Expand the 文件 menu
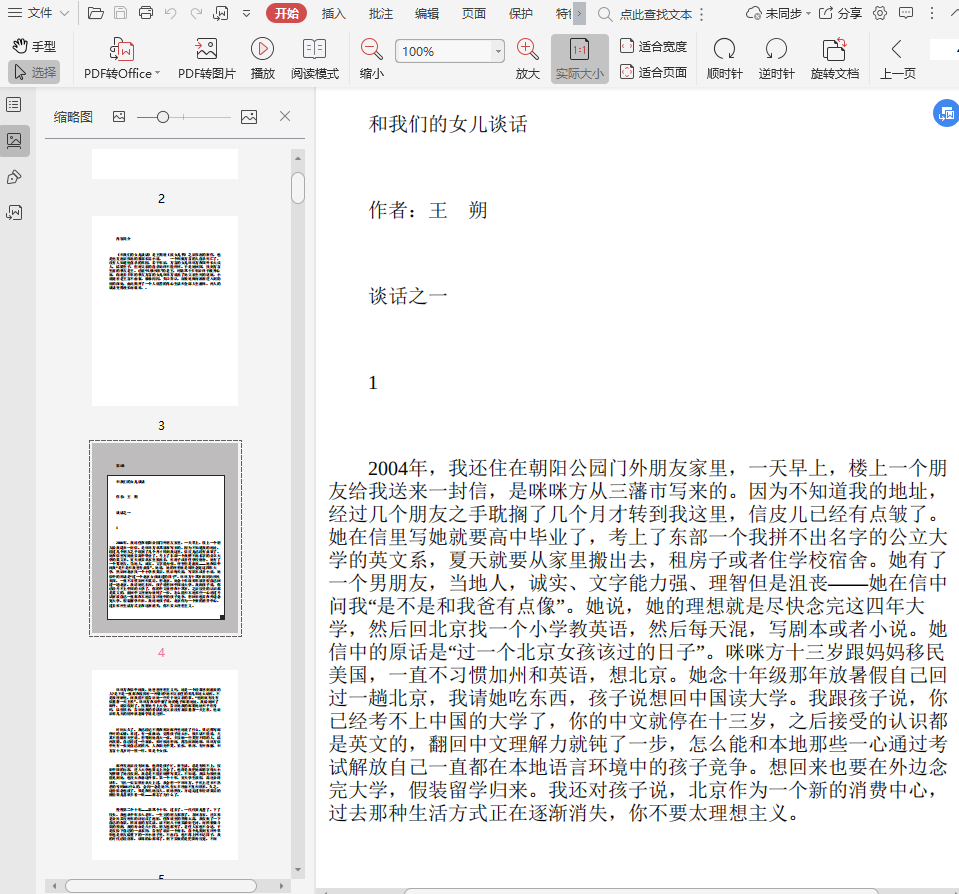 click(x=38, y=13)
